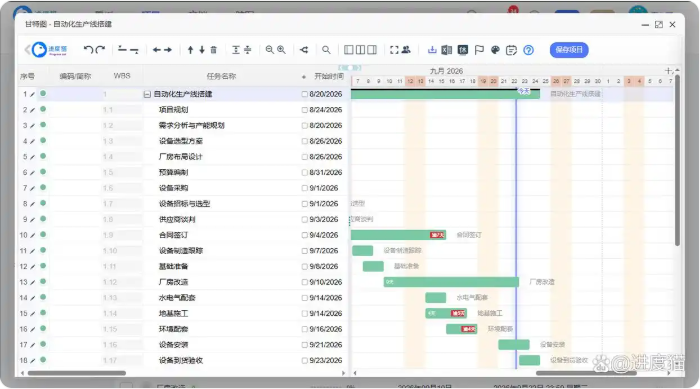Outdent task with left arrow
This screenshot has width=700, height=389.
[157, 50]
